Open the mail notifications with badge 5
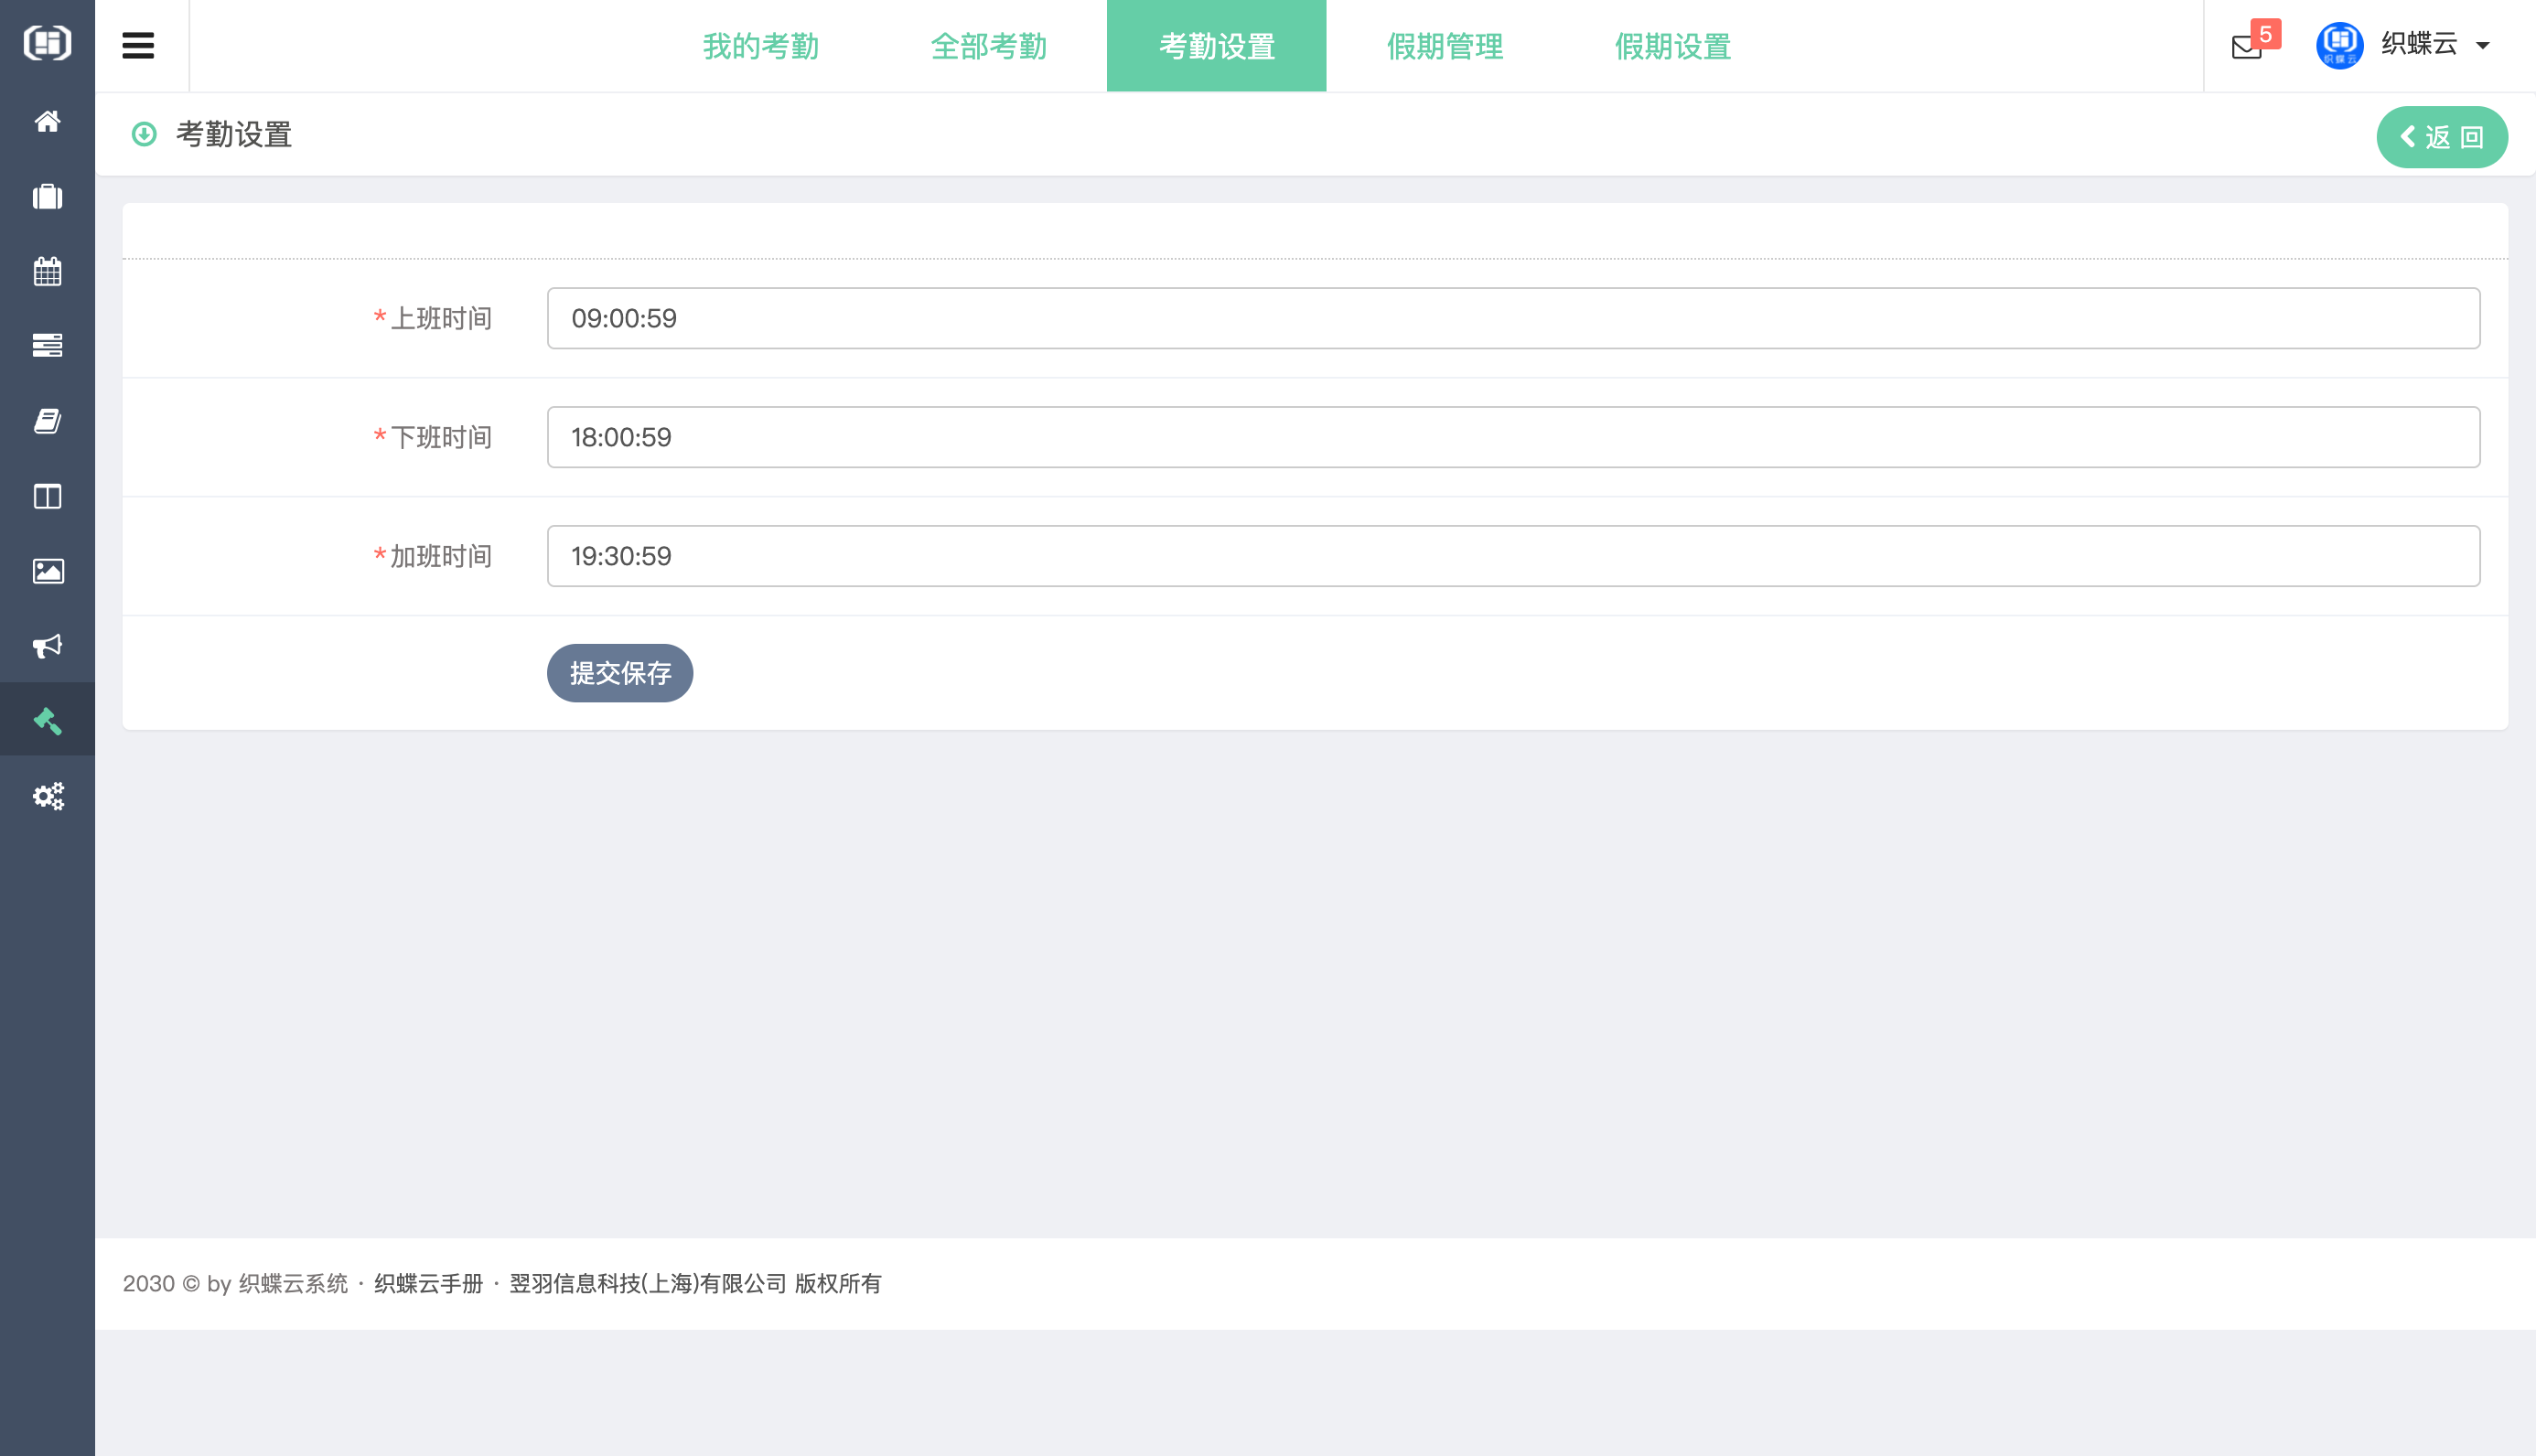Image resolution: width=2536 pixels, height=1456 pixels. [2247, 46]
